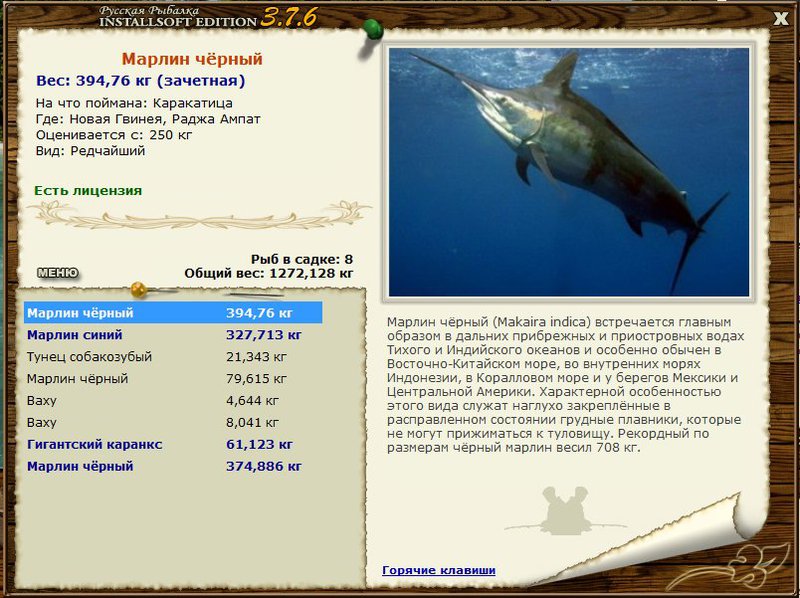Click the Оценивается с: 250 кг line
Image resolution: width=800 pixels, height=598 pixels.
tap(114, 135)
